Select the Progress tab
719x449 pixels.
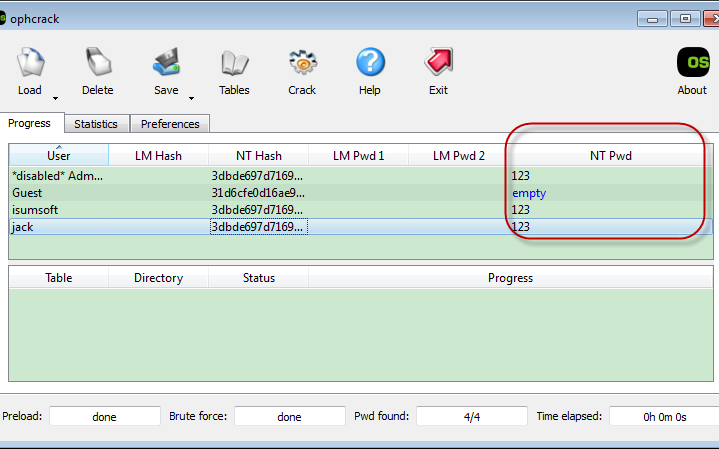[x=33, y=123]
